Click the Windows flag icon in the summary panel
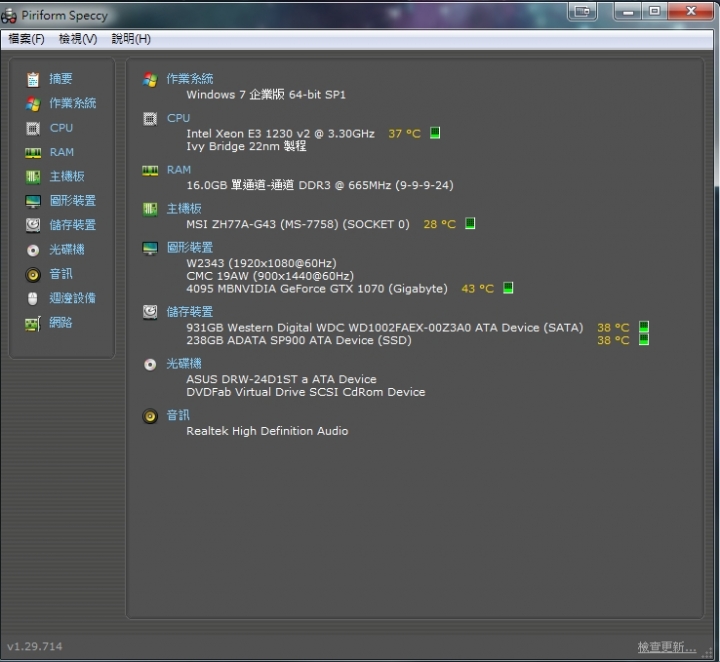This screenshot has width=720, height=662. 150,79
